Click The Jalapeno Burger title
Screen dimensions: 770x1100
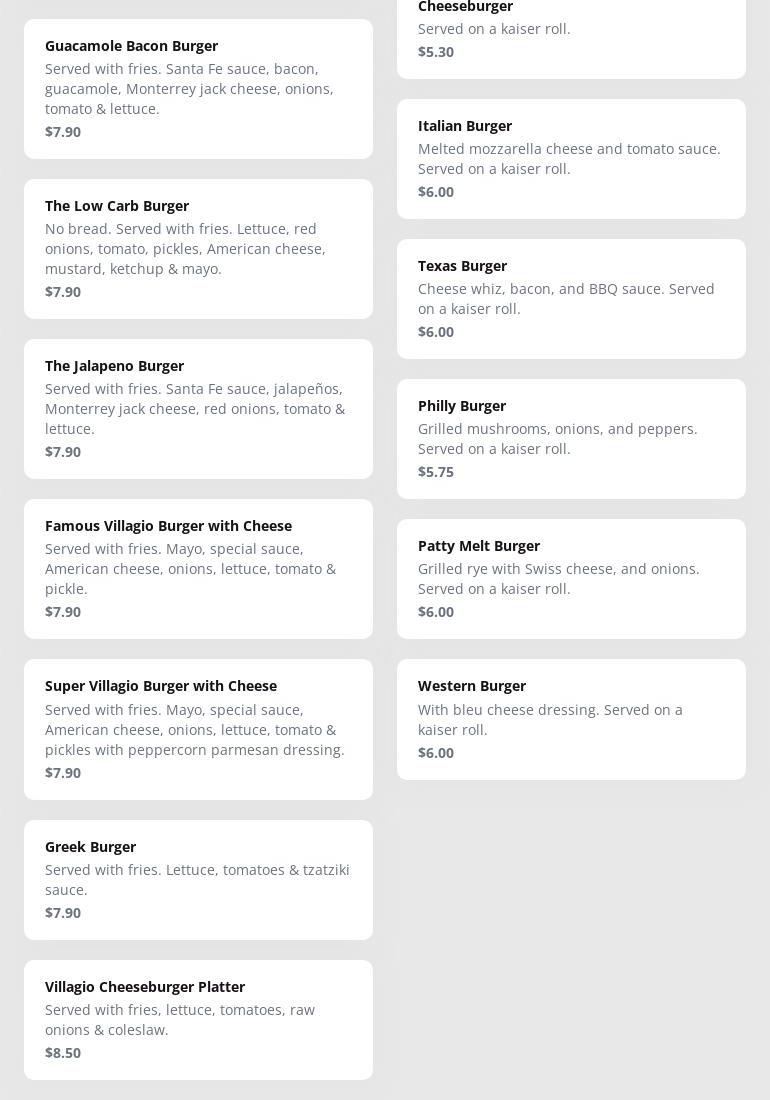coord(114,366)
